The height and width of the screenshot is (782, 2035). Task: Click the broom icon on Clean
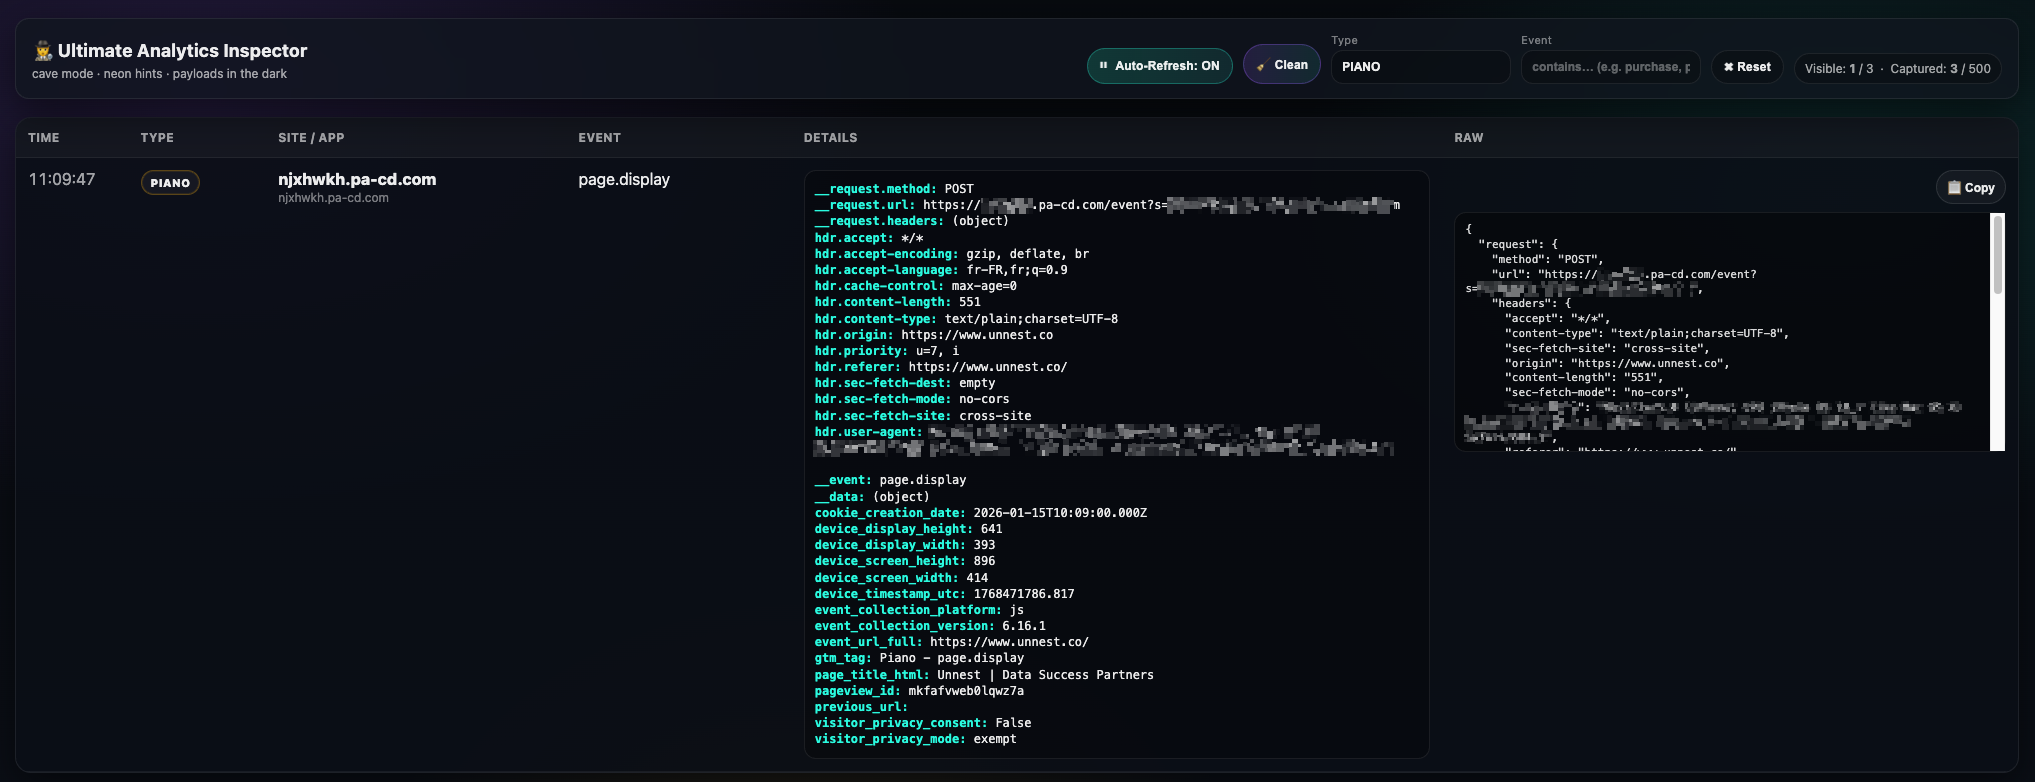(x=1261, y=66)
